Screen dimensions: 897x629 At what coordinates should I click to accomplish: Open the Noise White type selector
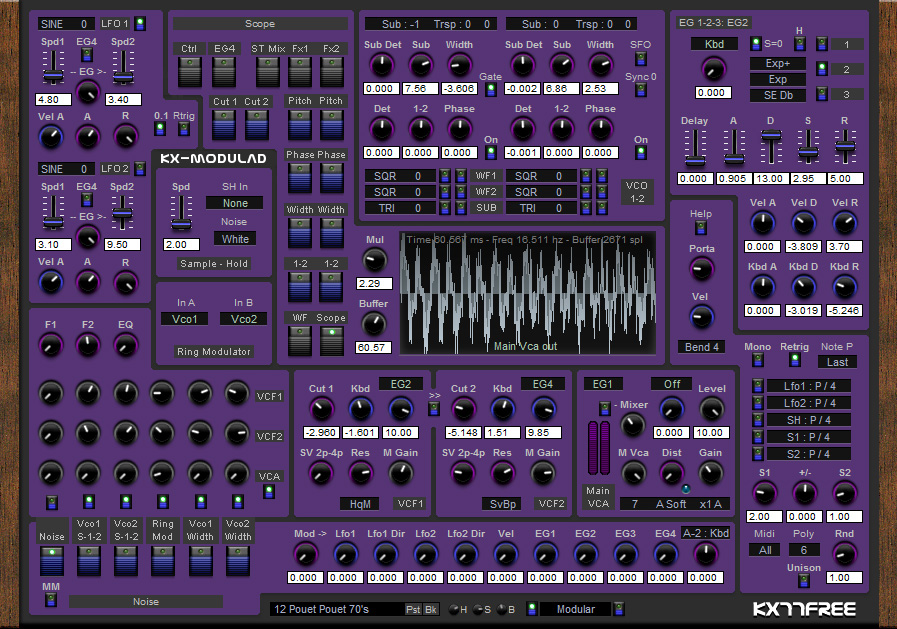click(235, 239)
